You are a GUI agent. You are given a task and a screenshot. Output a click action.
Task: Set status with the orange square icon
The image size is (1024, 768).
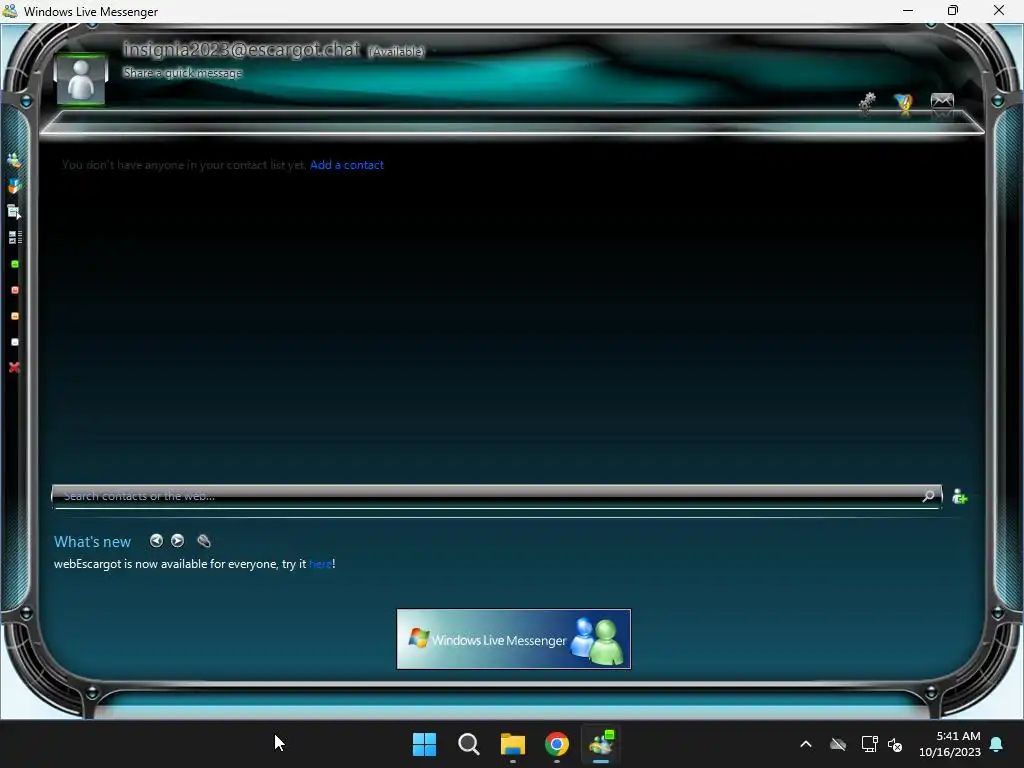[15, 316]
